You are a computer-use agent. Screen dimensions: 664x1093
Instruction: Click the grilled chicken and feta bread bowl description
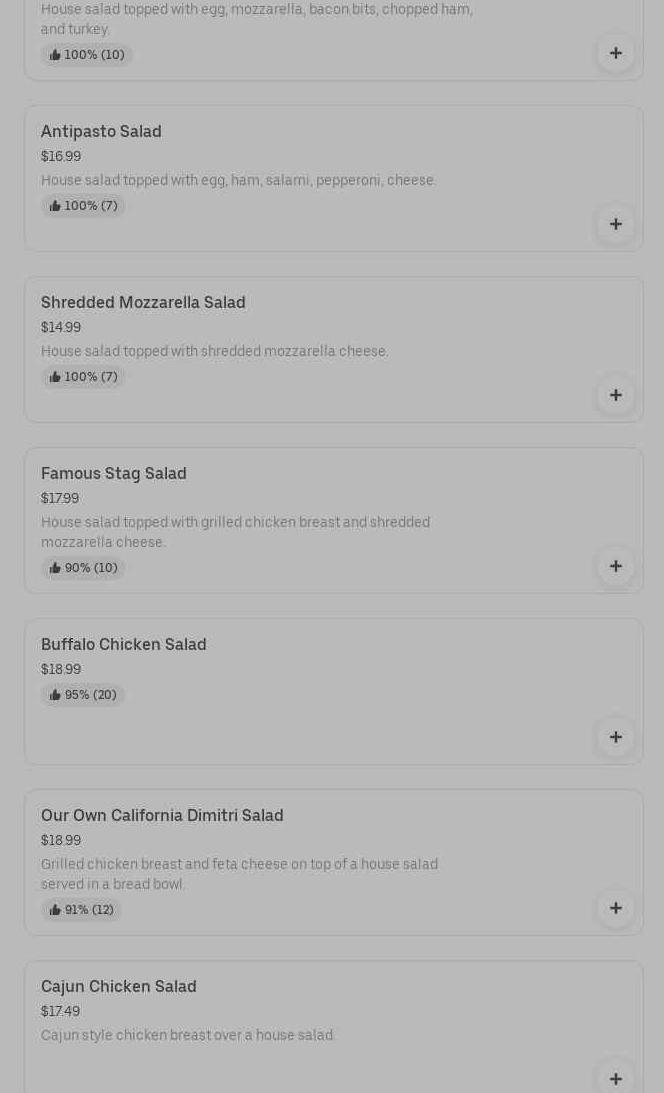[239, 874]
